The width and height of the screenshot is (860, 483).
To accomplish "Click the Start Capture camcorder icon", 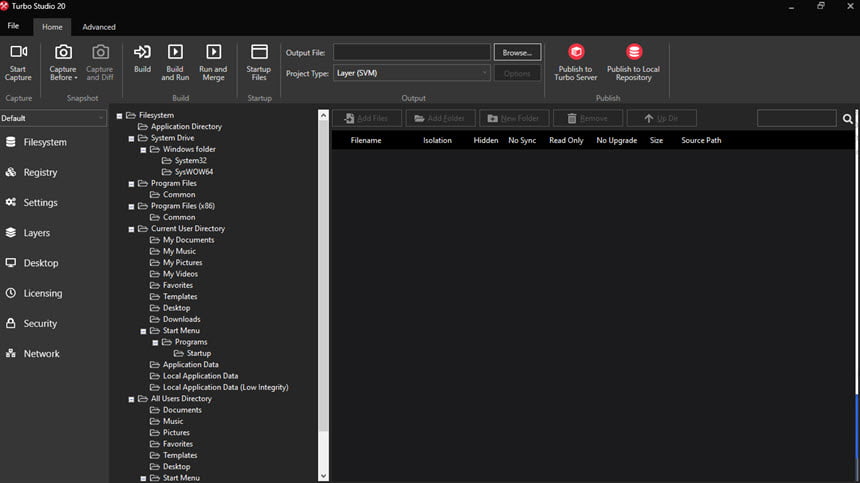I will tap(19, 52).
